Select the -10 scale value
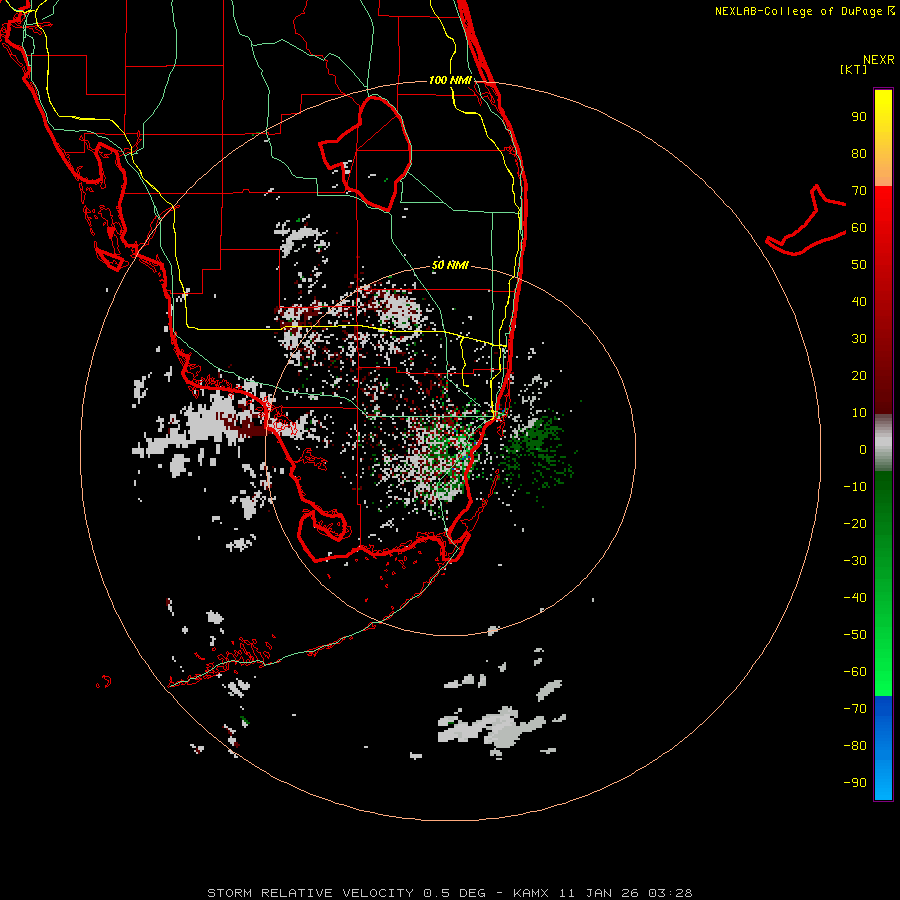The height and width of the screenshot is (900, 900). (855, 487)
